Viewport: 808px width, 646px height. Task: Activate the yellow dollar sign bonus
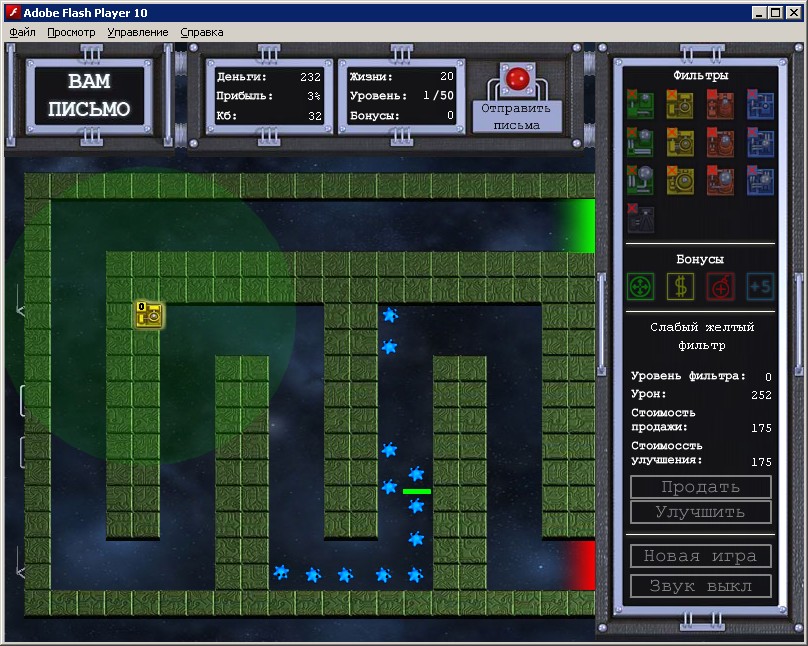(680, 286)
